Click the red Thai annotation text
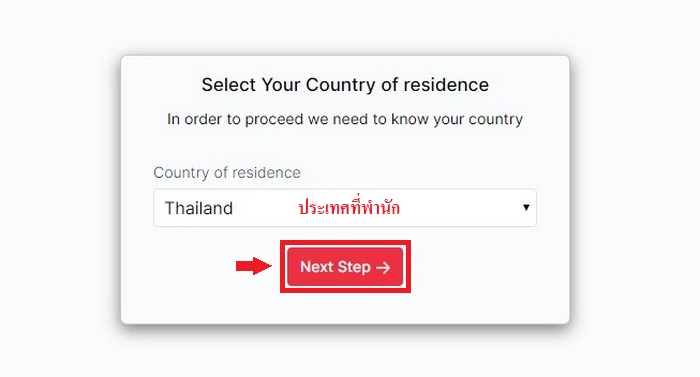 pos(349,208)
